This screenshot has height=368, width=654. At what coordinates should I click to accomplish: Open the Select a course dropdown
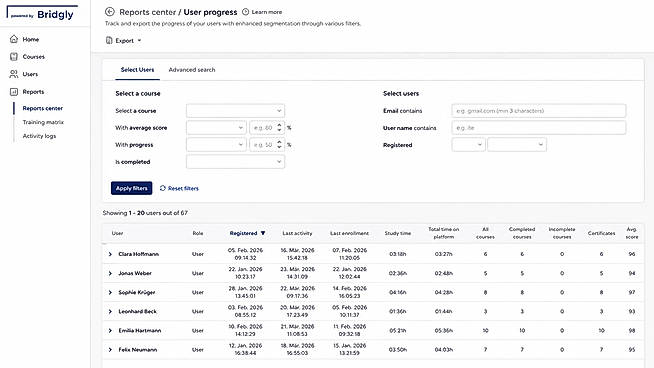pos(235,111)
